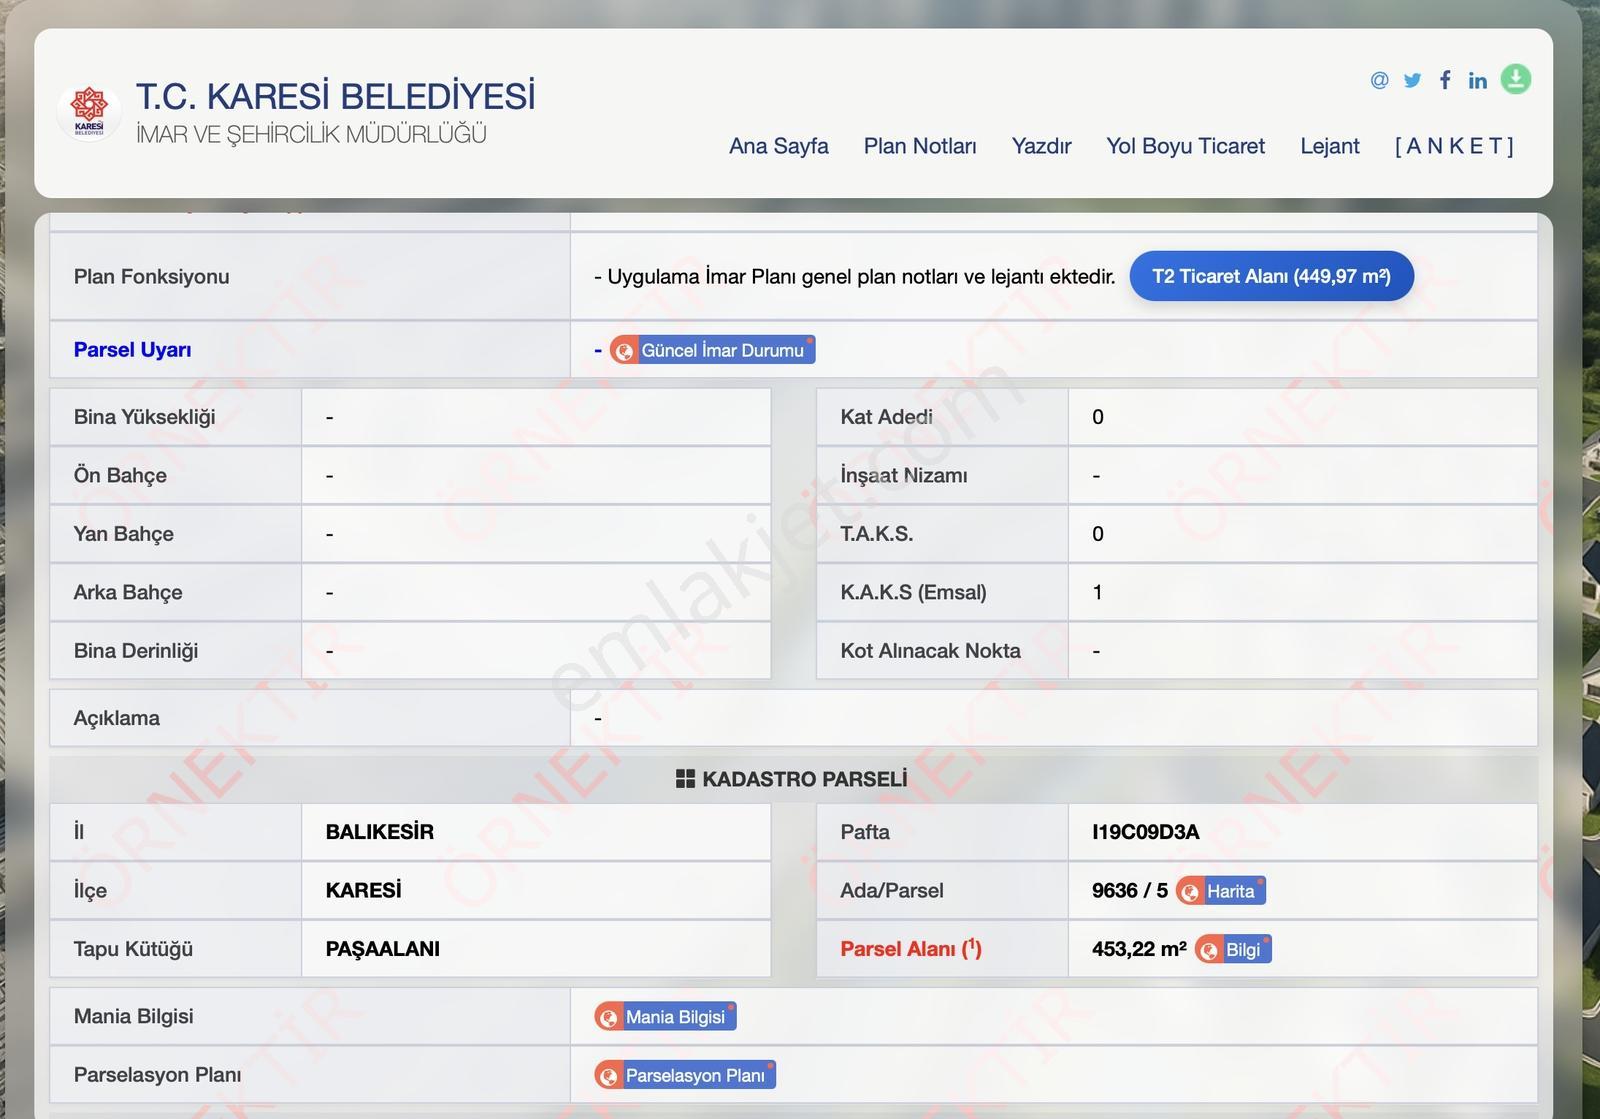Select the Ada/Parsel value 9636 / 5
This screenshot has width=1600, height=1119.
pos(1130,891)
